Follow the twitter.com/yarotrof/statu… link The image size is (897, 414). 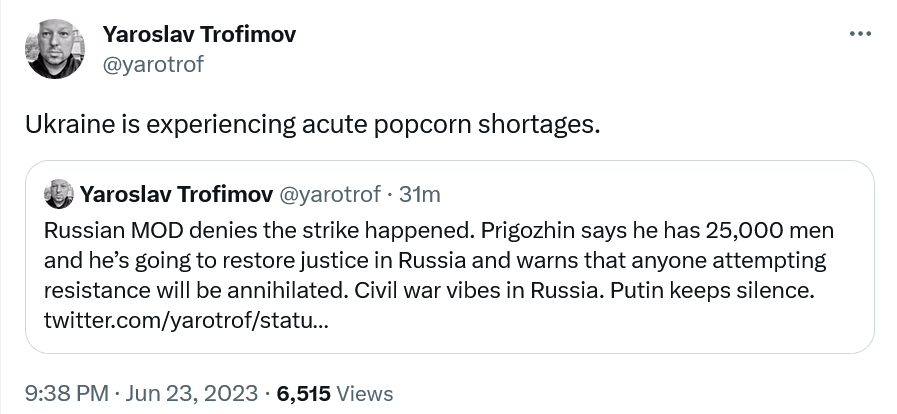[x=185, y=322]
